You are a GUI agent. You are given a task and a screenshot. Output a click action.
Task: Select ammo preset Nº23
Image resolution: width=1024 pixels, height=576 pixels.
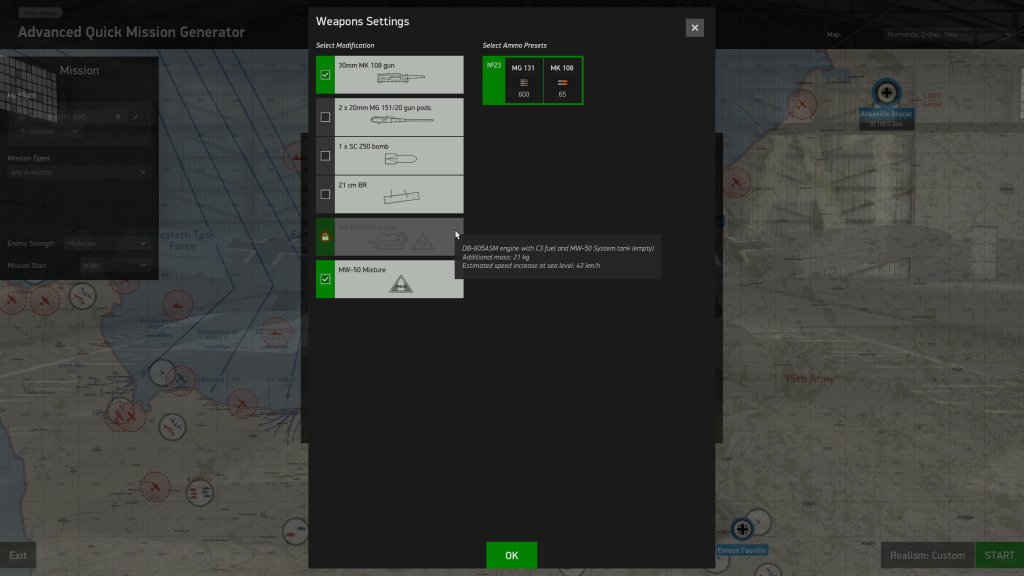click(x=493, y=80)
